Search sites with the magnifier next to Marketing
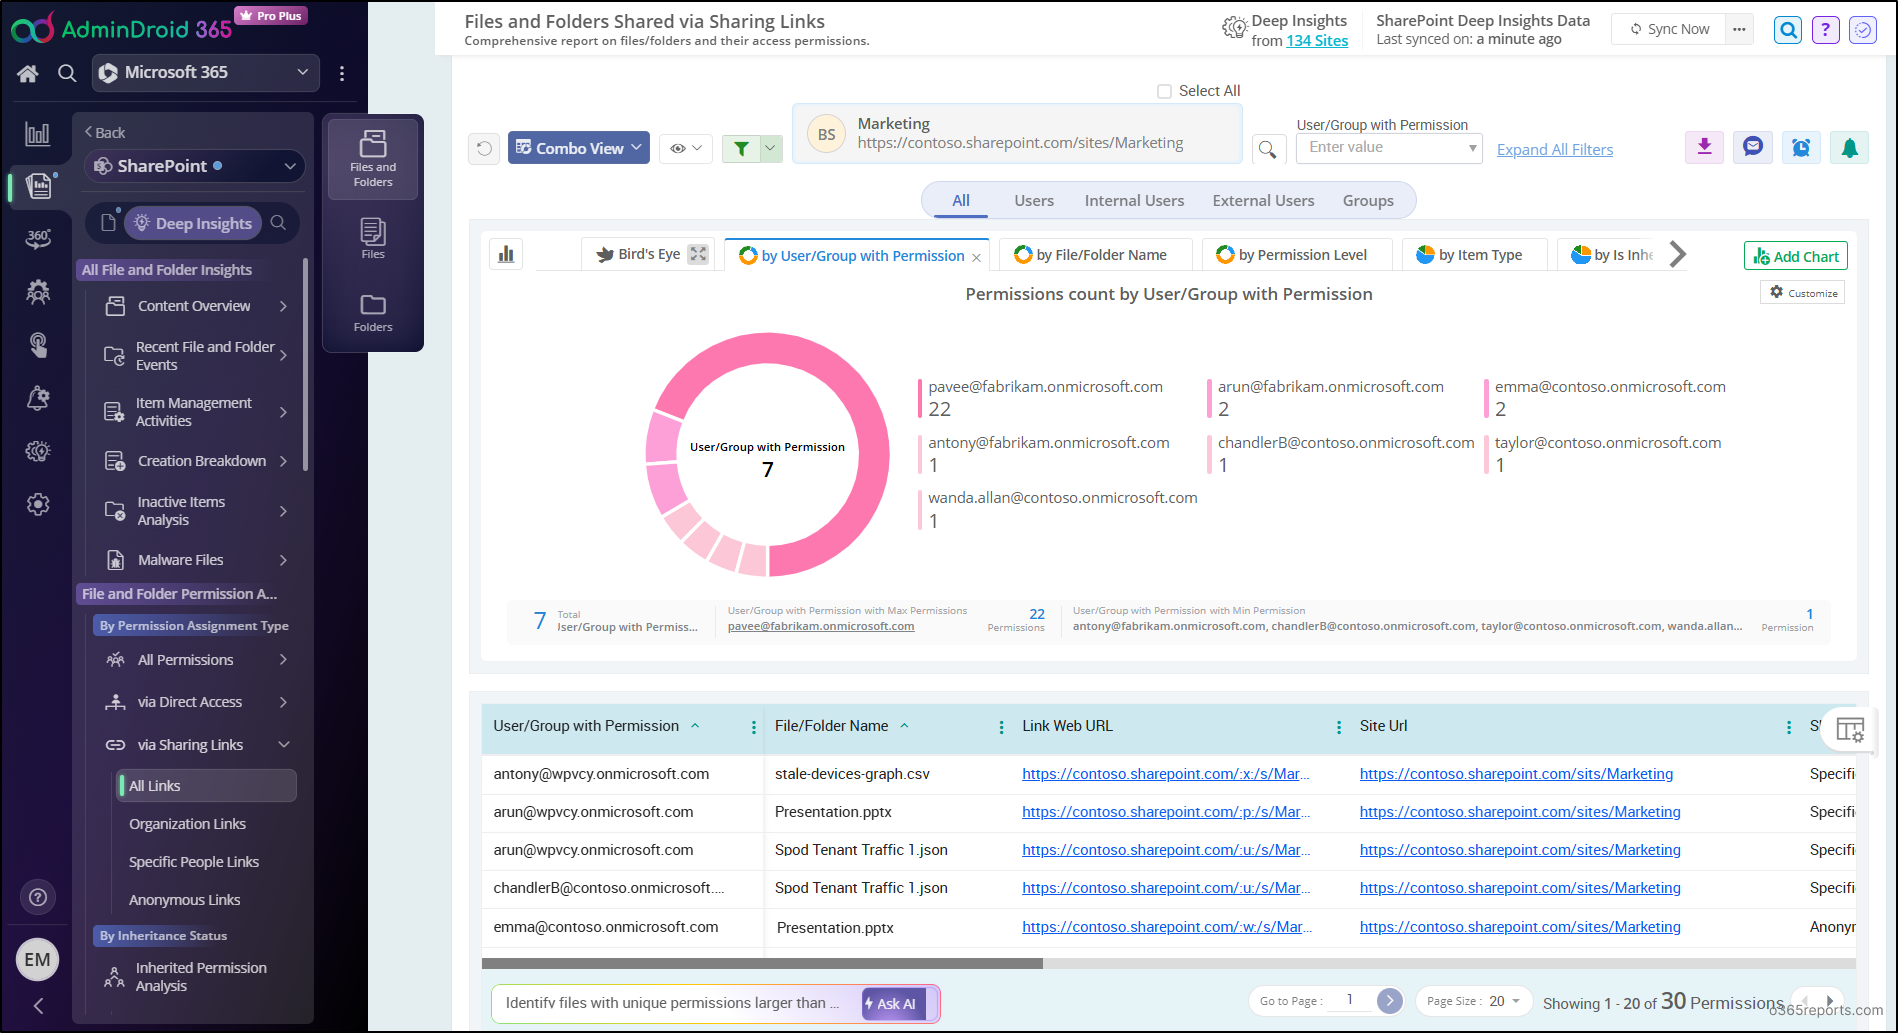This screenshot has height=1033, width=1898. pos(1267,149)
